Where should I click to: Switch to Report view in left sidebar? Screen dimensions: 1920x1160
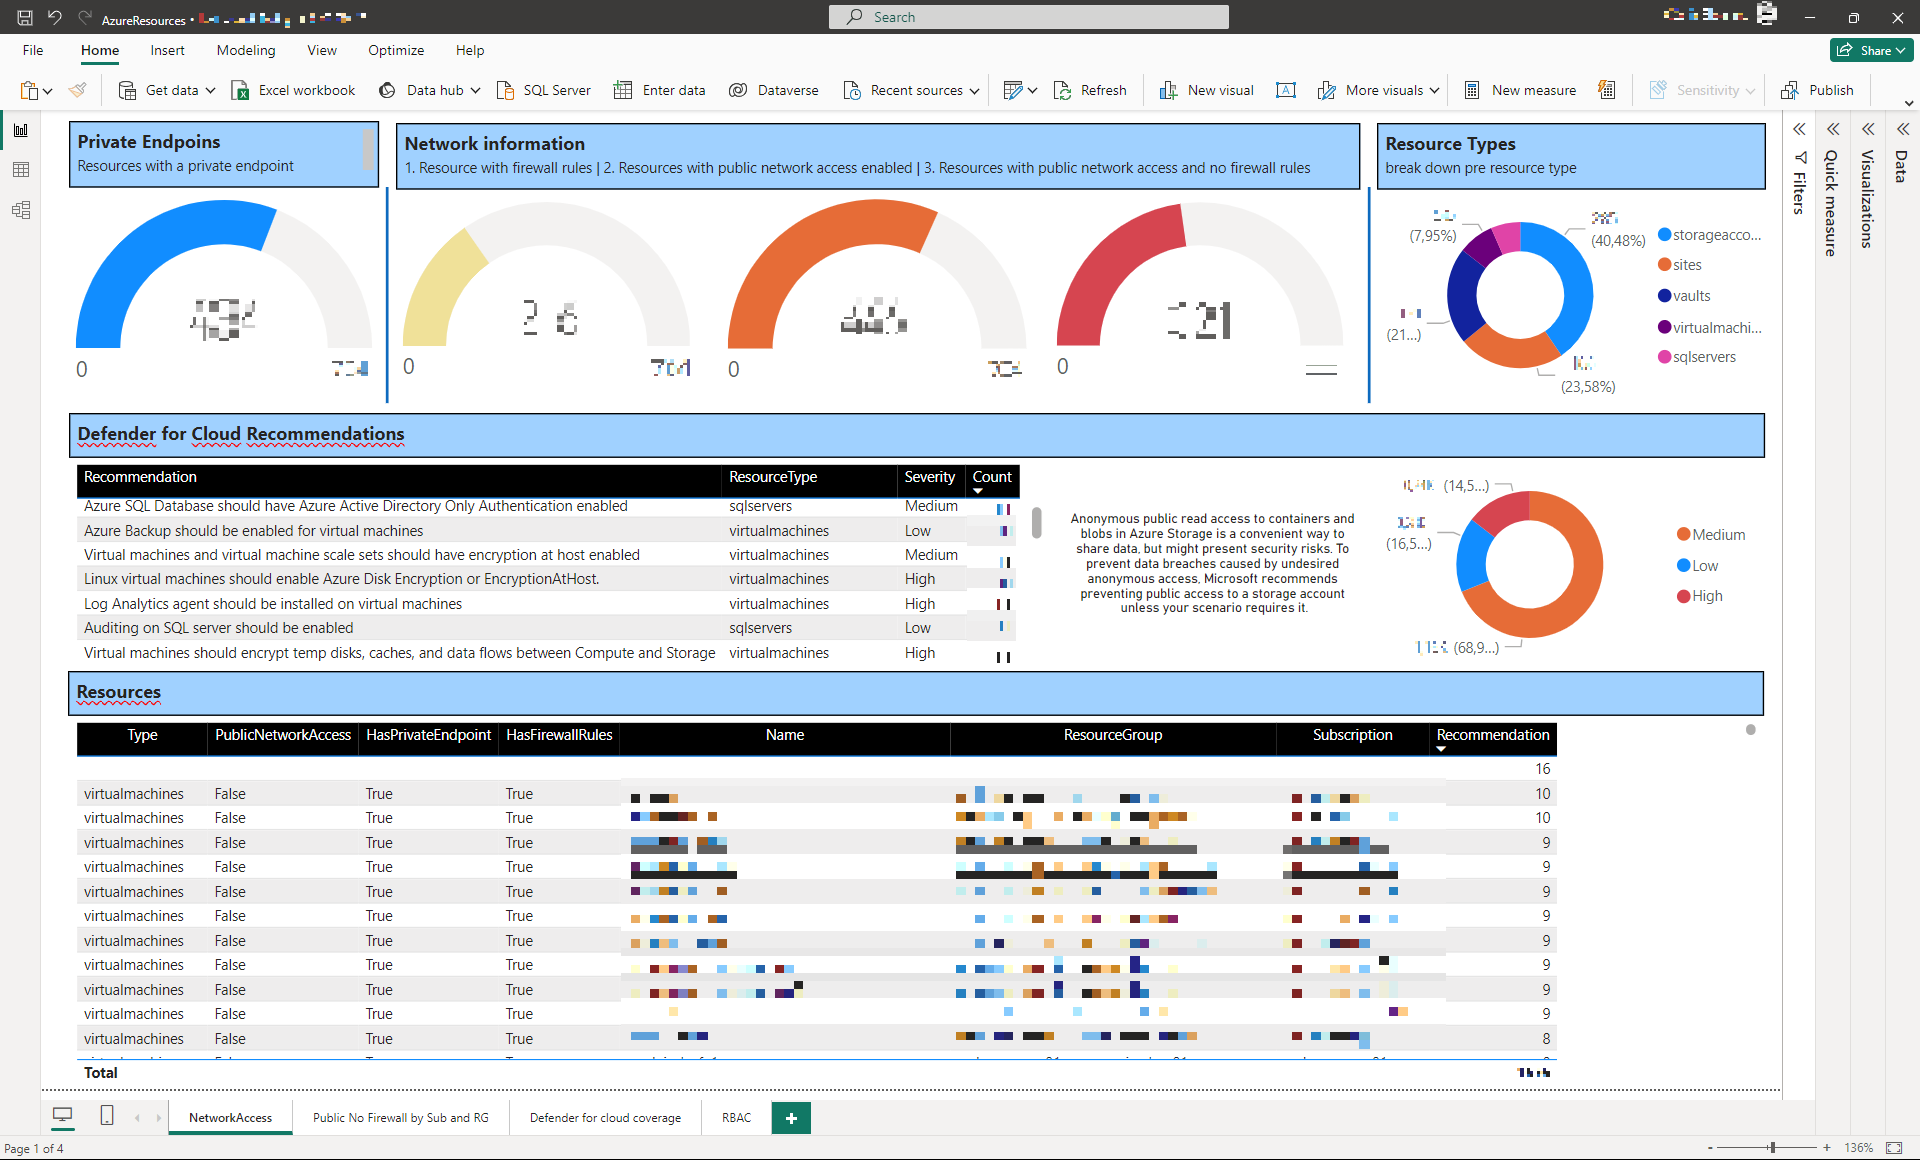21,130
